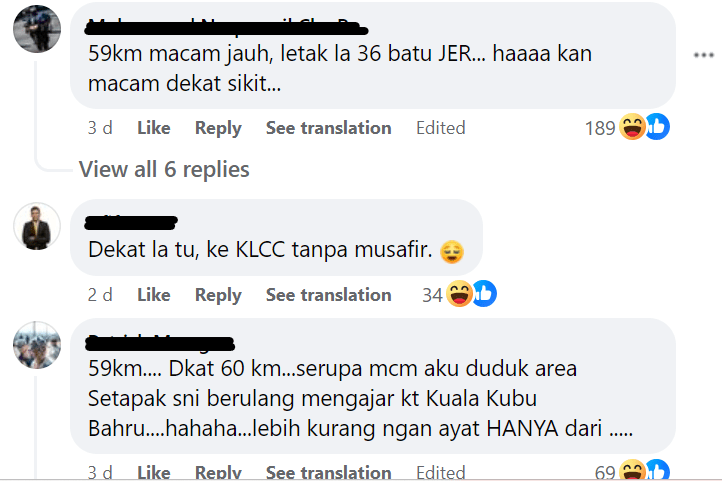Like the KLCC tanpa musafir comment
The image size is (722, 481).
coord(153,295)
